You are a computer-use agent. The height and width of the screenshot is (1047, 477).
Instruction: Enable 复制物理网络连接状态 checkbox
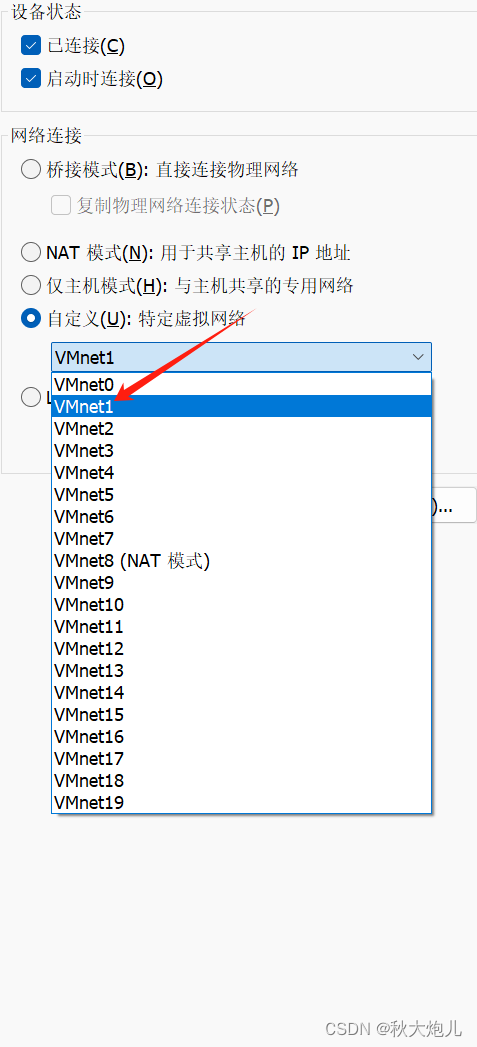(61, 206)
